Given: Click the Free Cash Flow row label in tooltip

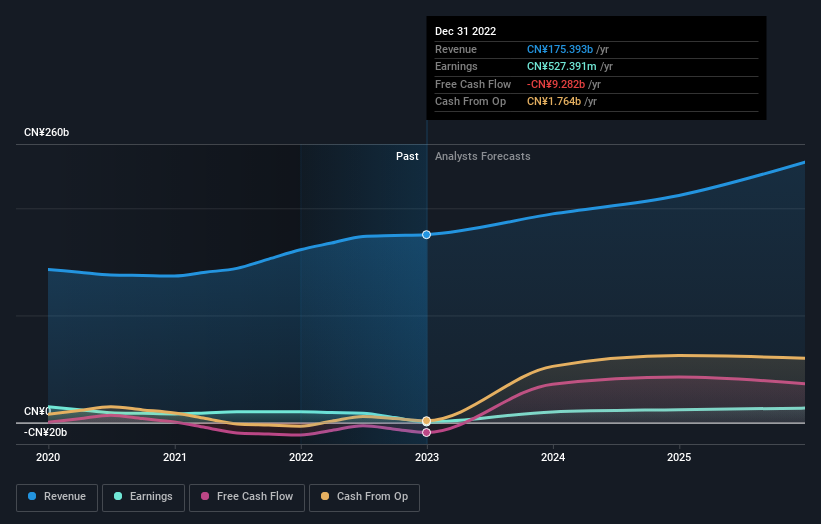Looking at the screenshot, I should [x=473, y=84].
